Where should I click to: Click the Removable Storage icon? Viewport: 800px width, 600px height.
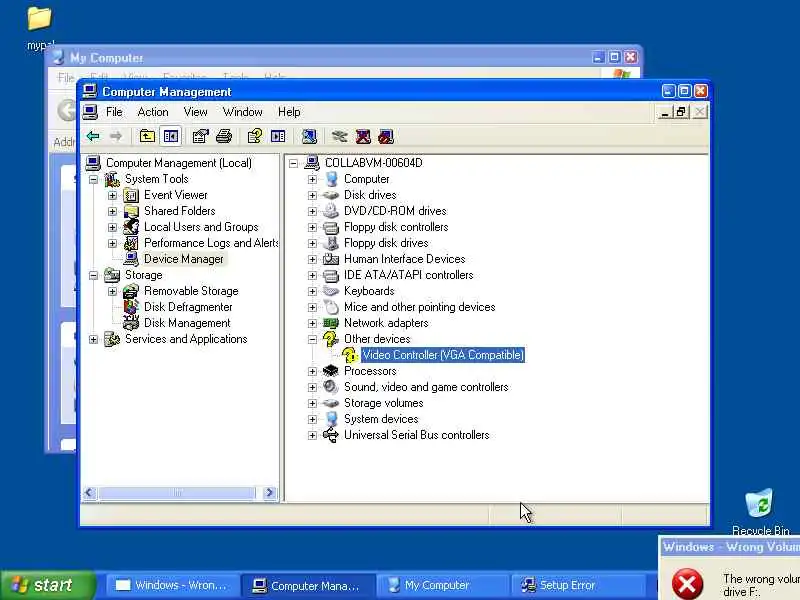click(131, 291)
